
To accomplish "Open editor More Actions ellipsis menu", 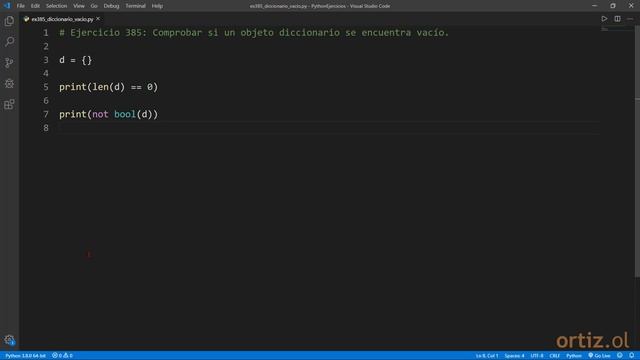I will [630, 19].
